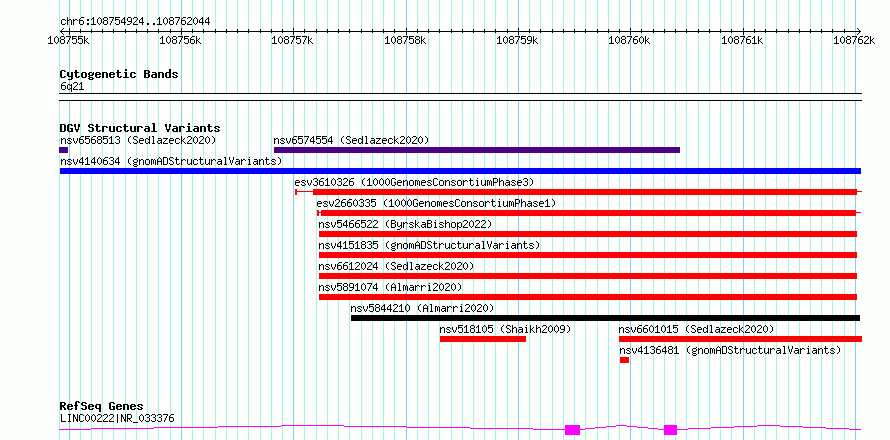Open the nsv5844210 (Almarri2020) label
The width and height of the screenshot is (890, 440).
[x=422, y=308]
